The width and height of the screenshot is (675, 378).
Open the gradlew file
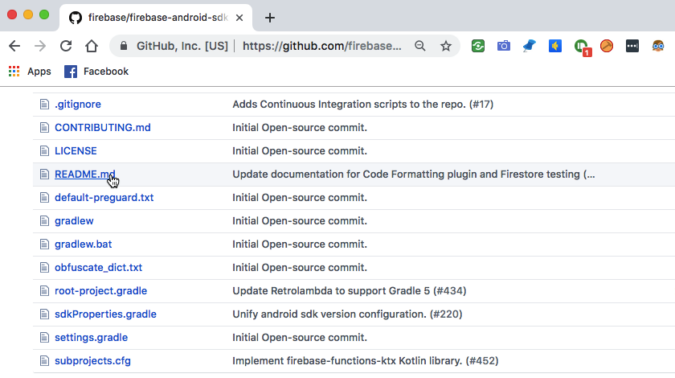tap(74, 221)
